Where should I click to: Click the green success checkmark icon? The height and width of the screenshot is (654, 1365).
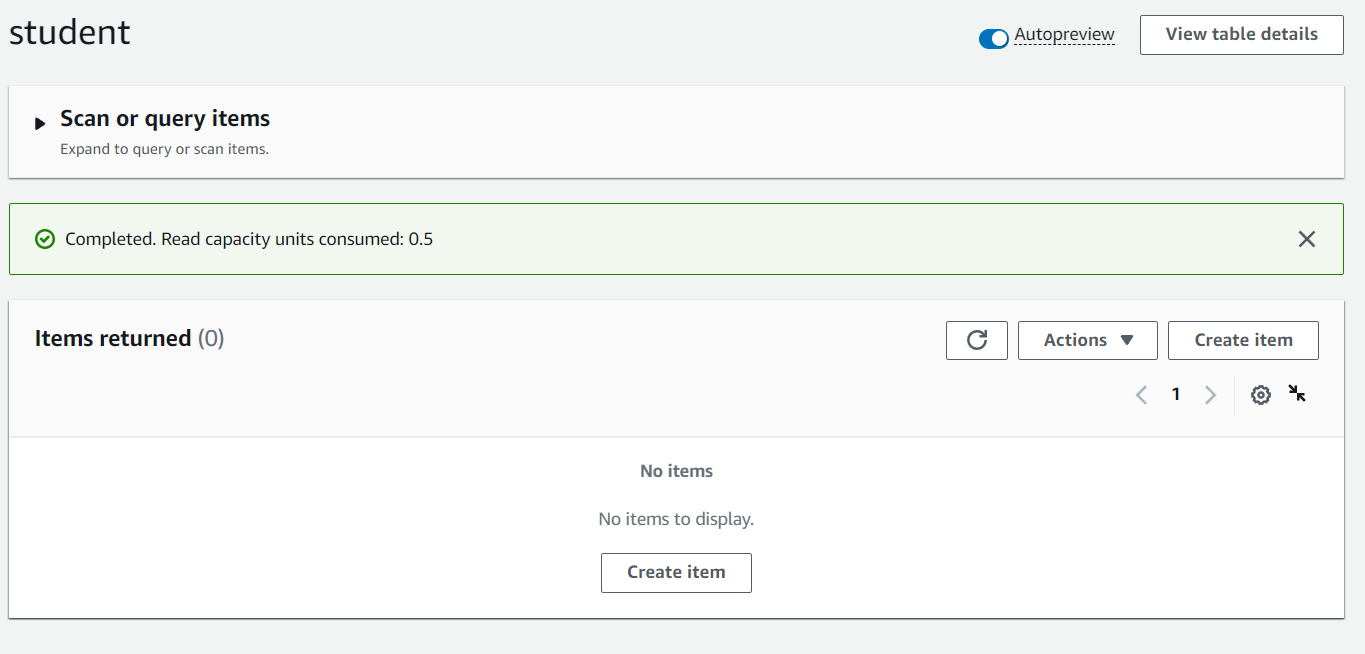(44, 239)
